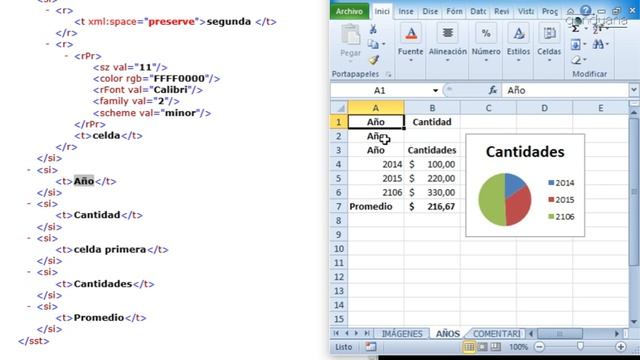Click the zoom slider handle
Screen dimensions: 640x360
point(580,347)
